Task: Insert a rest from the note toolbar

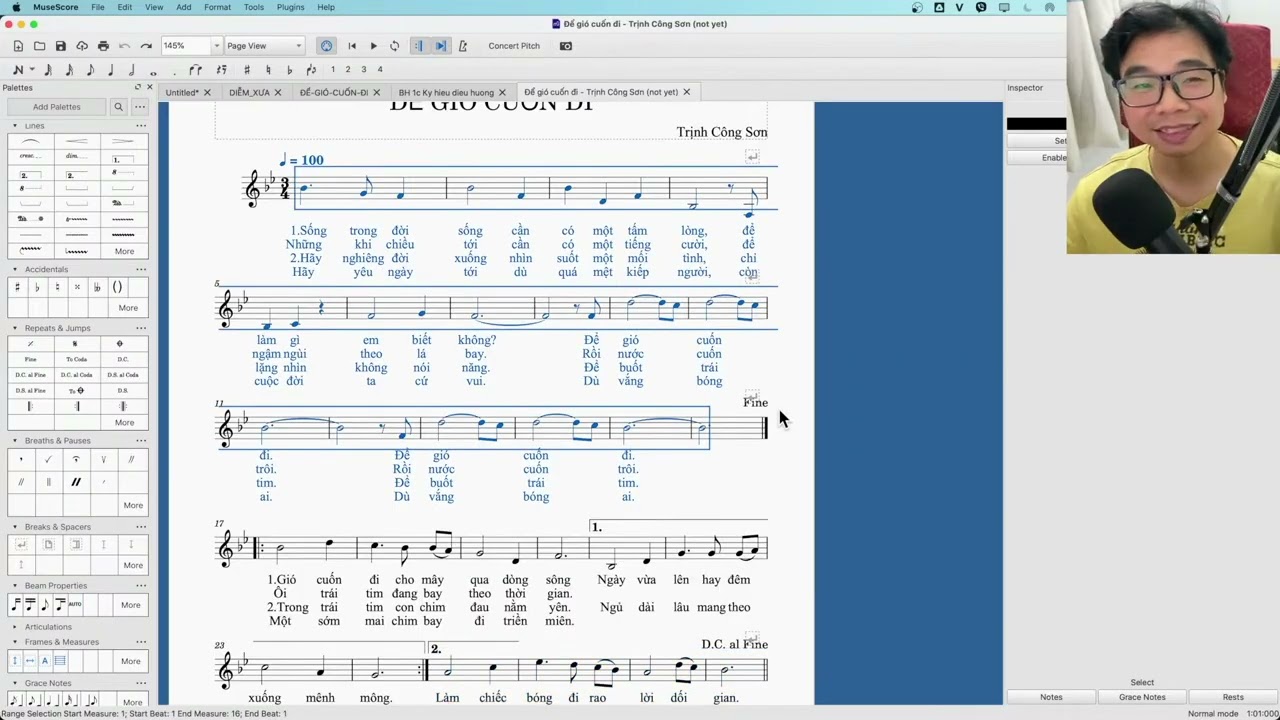Action: point(221,70)
